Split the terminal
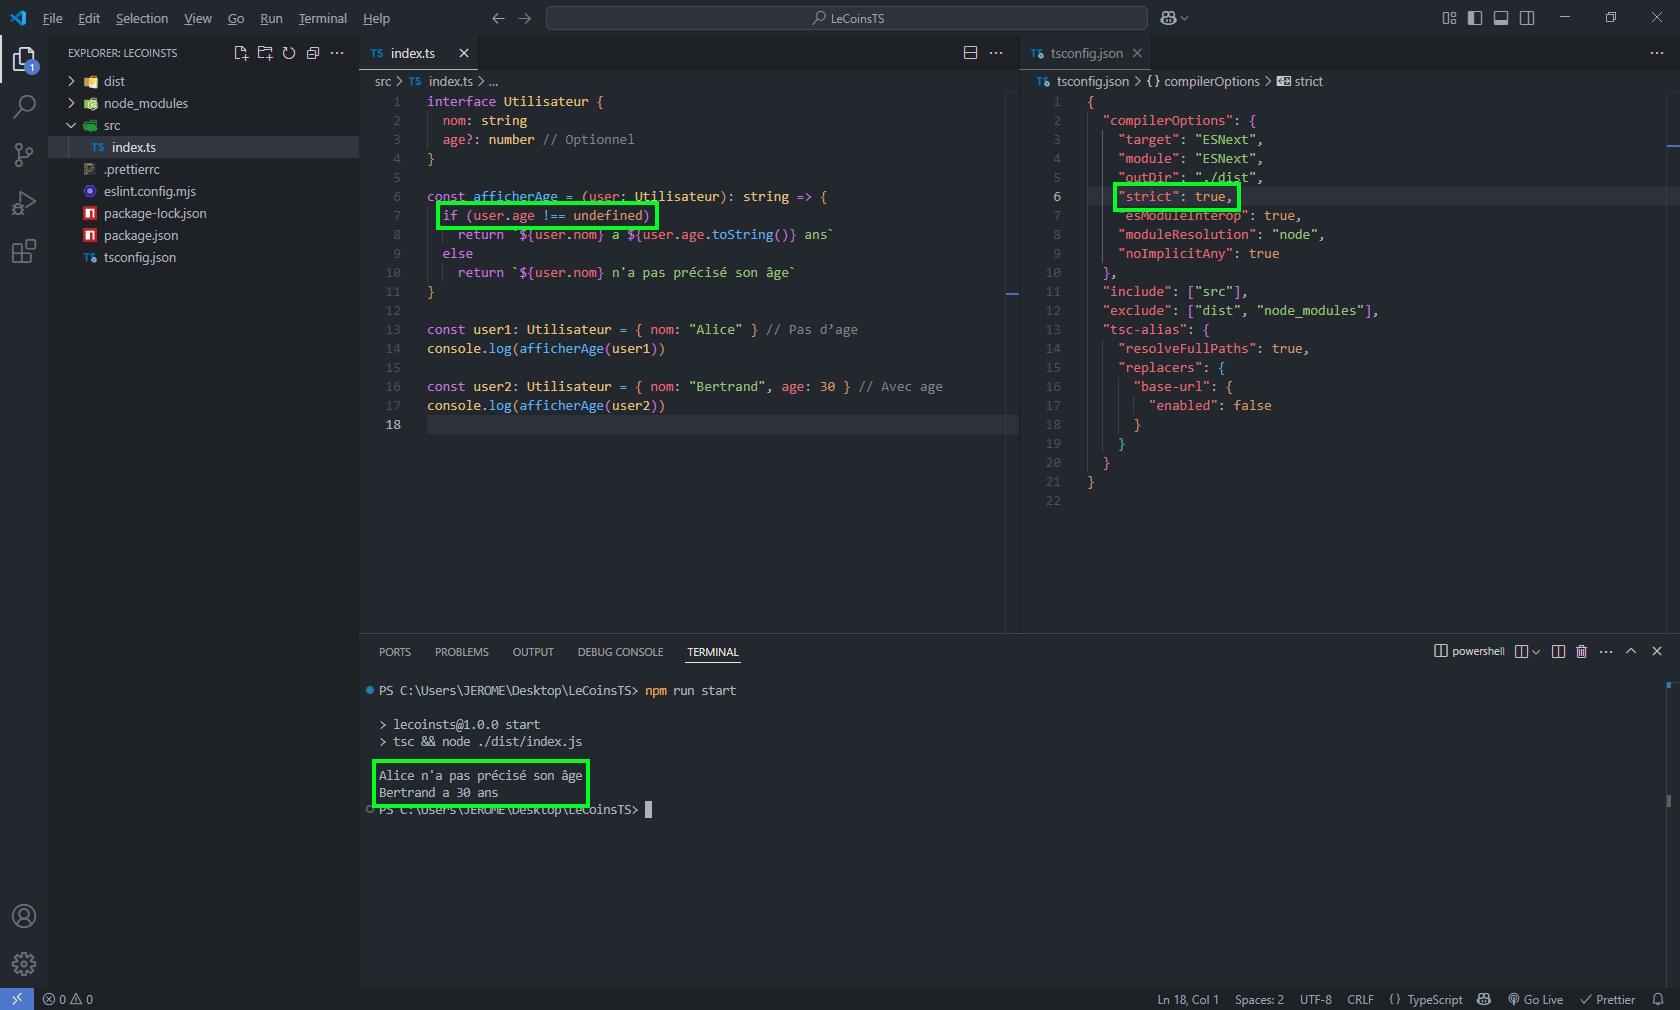Image resolution: width=1680 pixels, height=1010 pixels. tap(1558, 651)
